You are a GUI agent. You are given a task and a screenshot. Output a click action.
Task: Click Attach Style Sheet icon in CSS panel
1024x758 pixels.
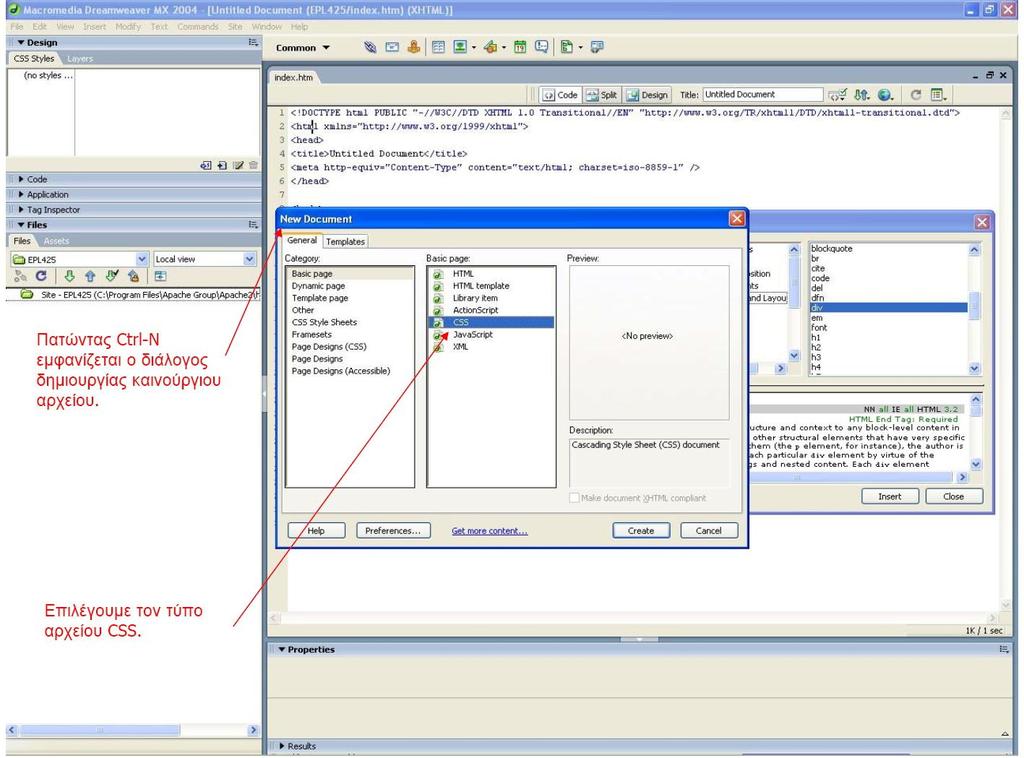[x=206, y=166]
